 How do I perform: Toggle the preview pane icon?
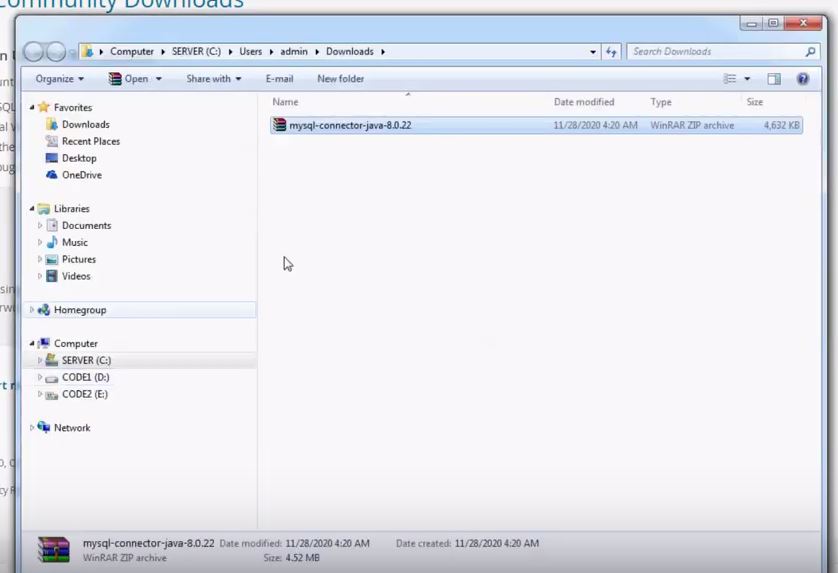pyautogui.click(x=774, y=79)
